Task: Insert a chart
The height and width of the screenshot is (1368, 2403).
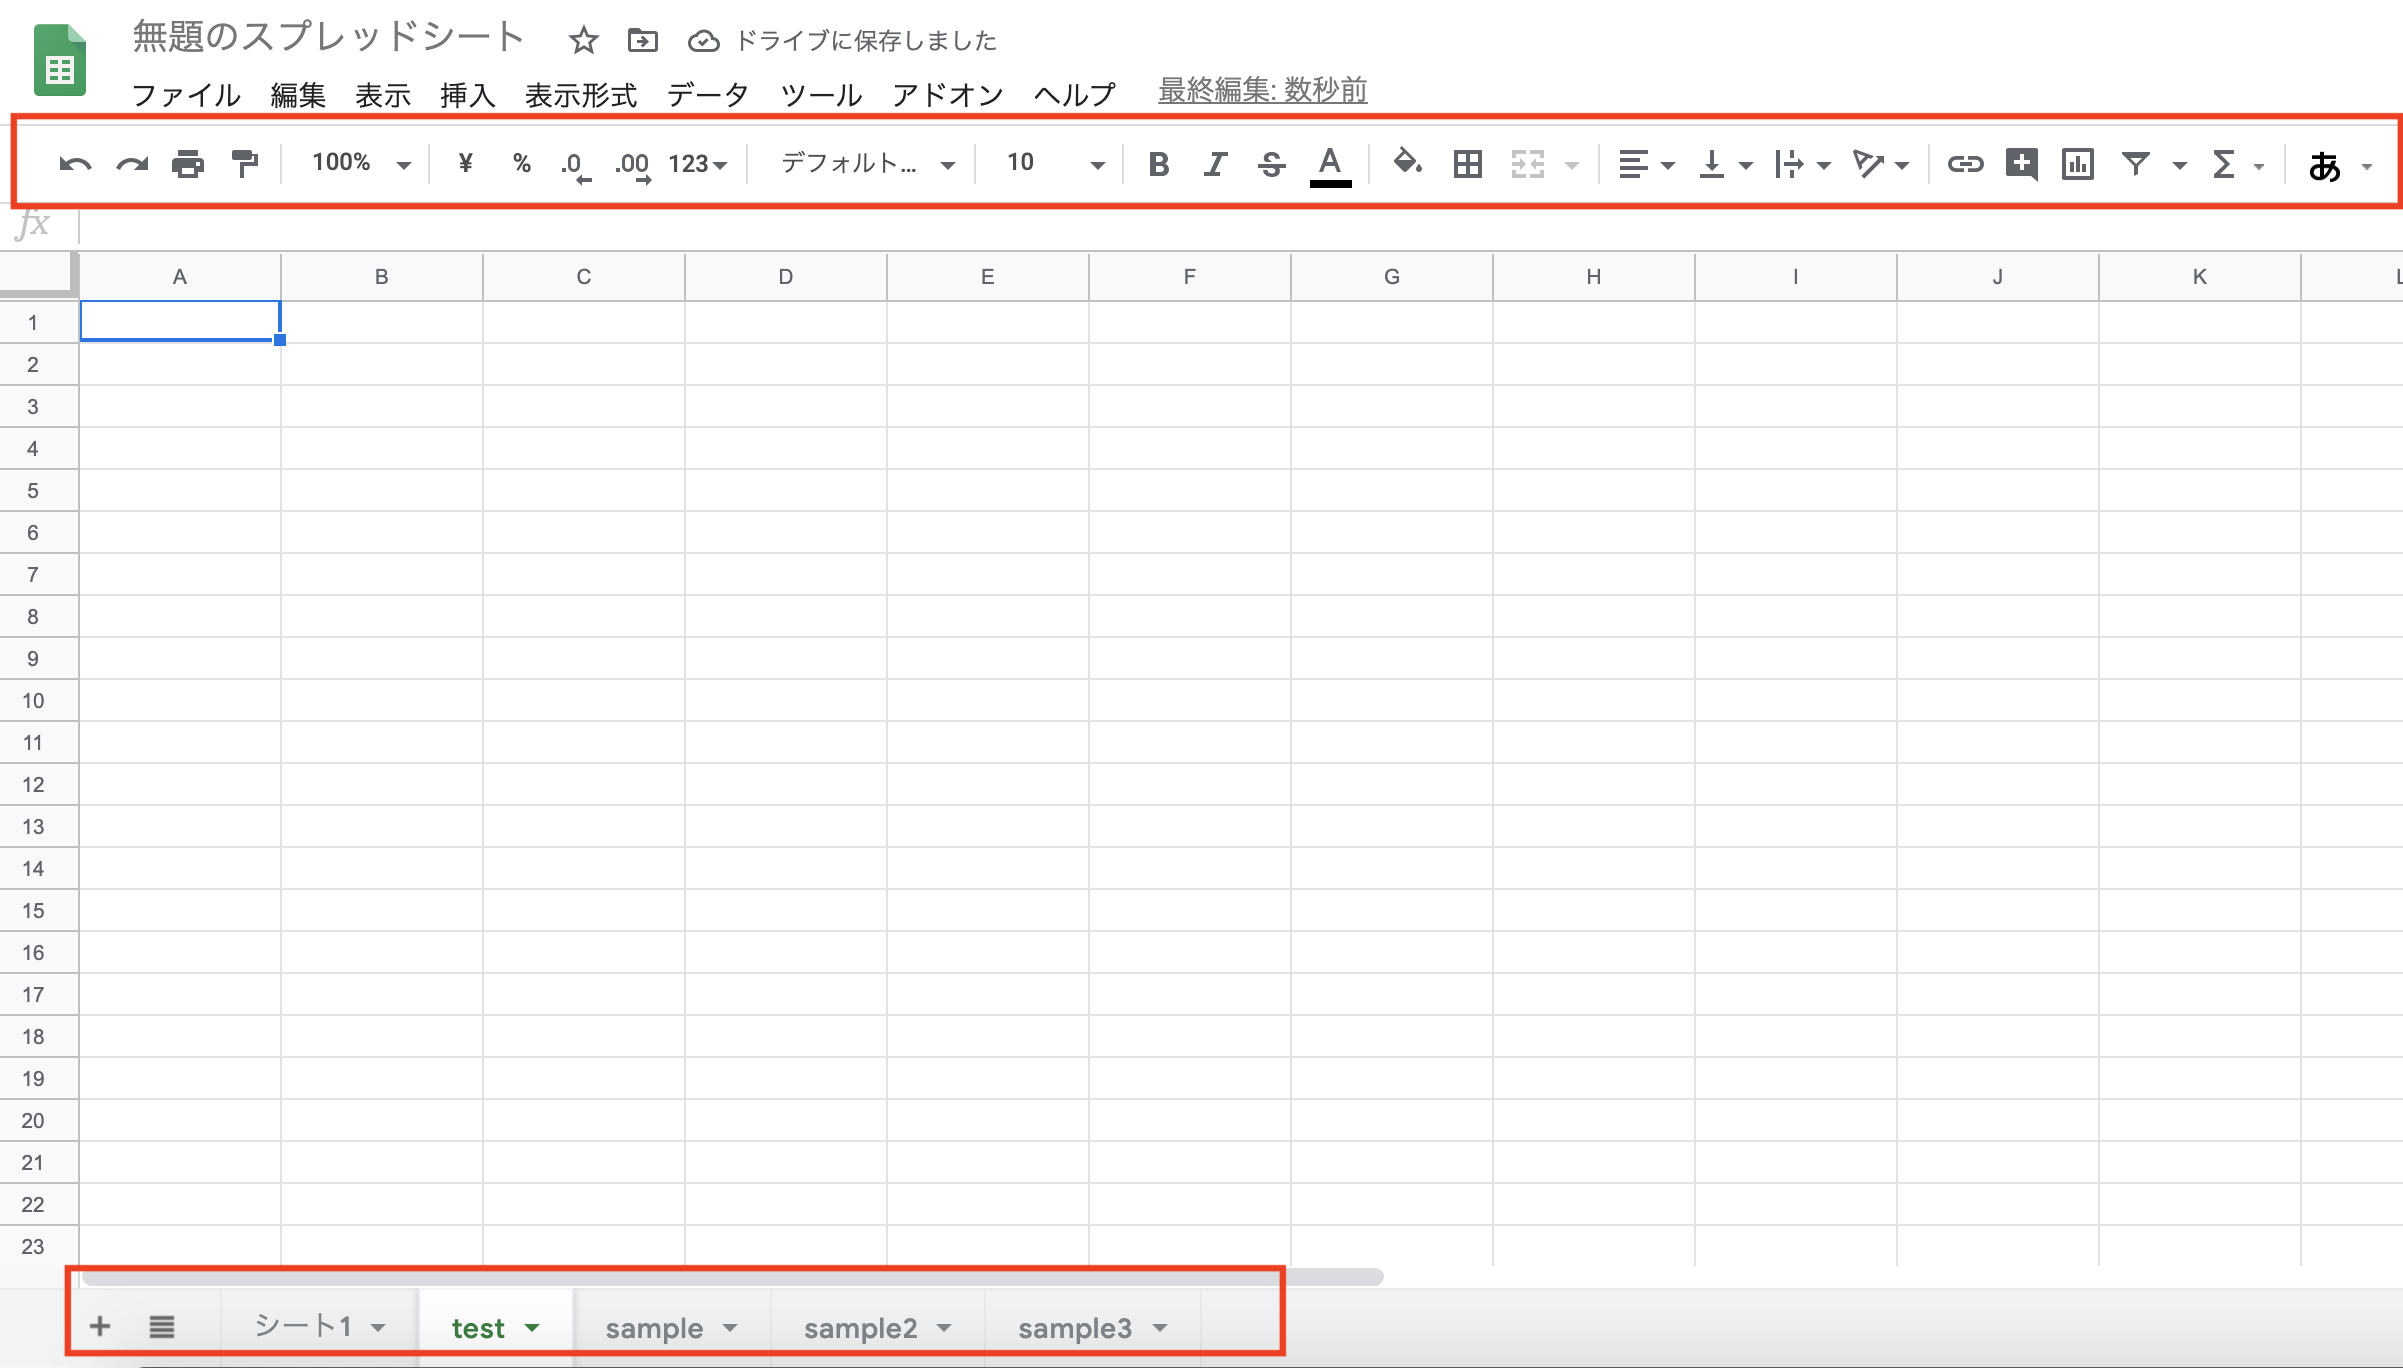Action: pyautogui.click(x=2077, y=164)
